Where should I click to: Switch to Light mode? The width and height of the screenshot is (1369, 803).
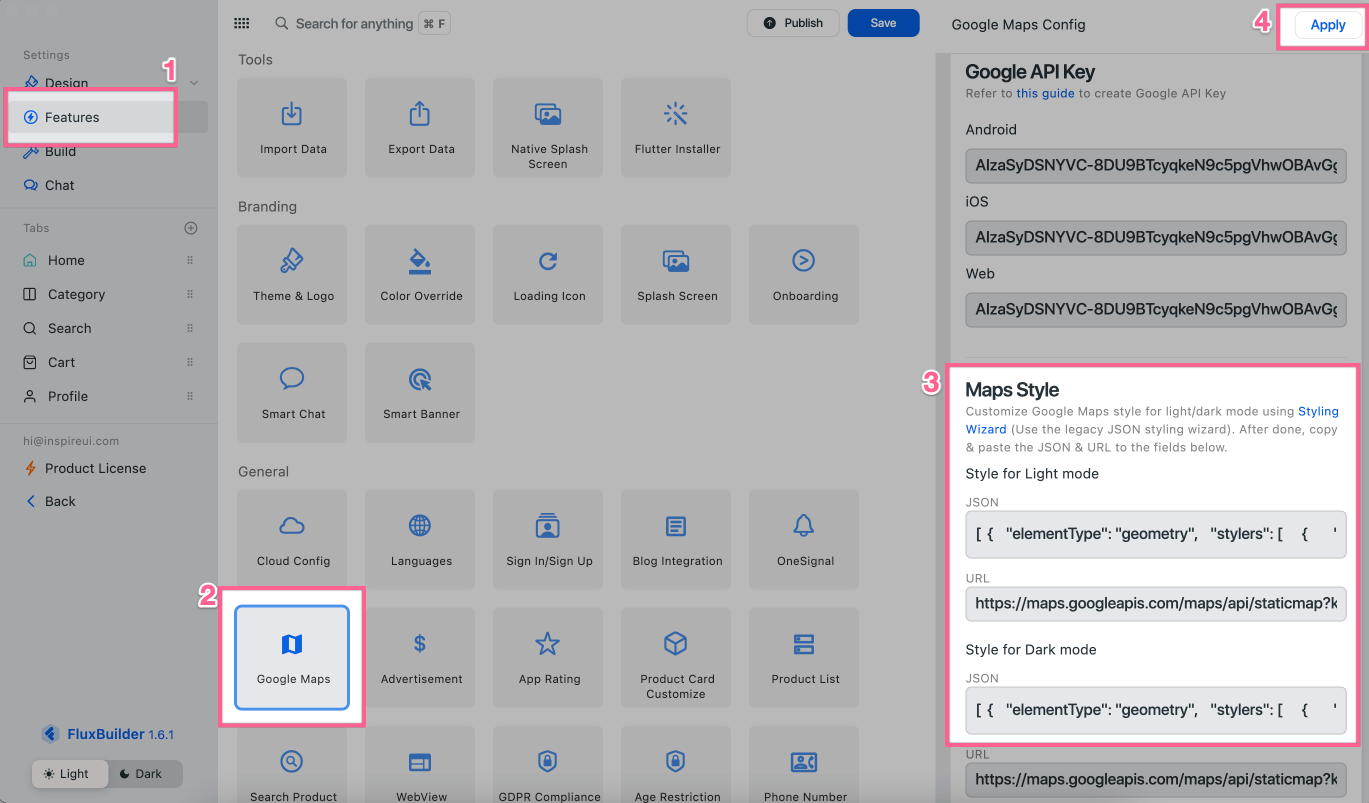pyautogui.click(x=64, y=774)
